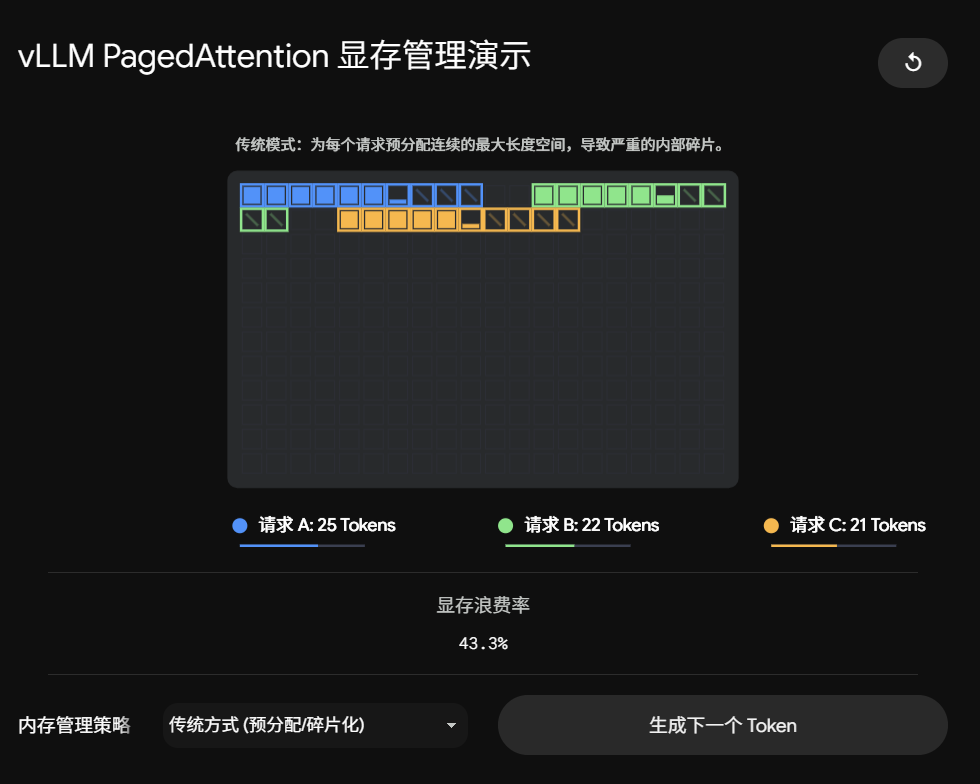Click the 内存管理策略 label
The height and width of the screenshot is (784, 980).
[74, 725]
